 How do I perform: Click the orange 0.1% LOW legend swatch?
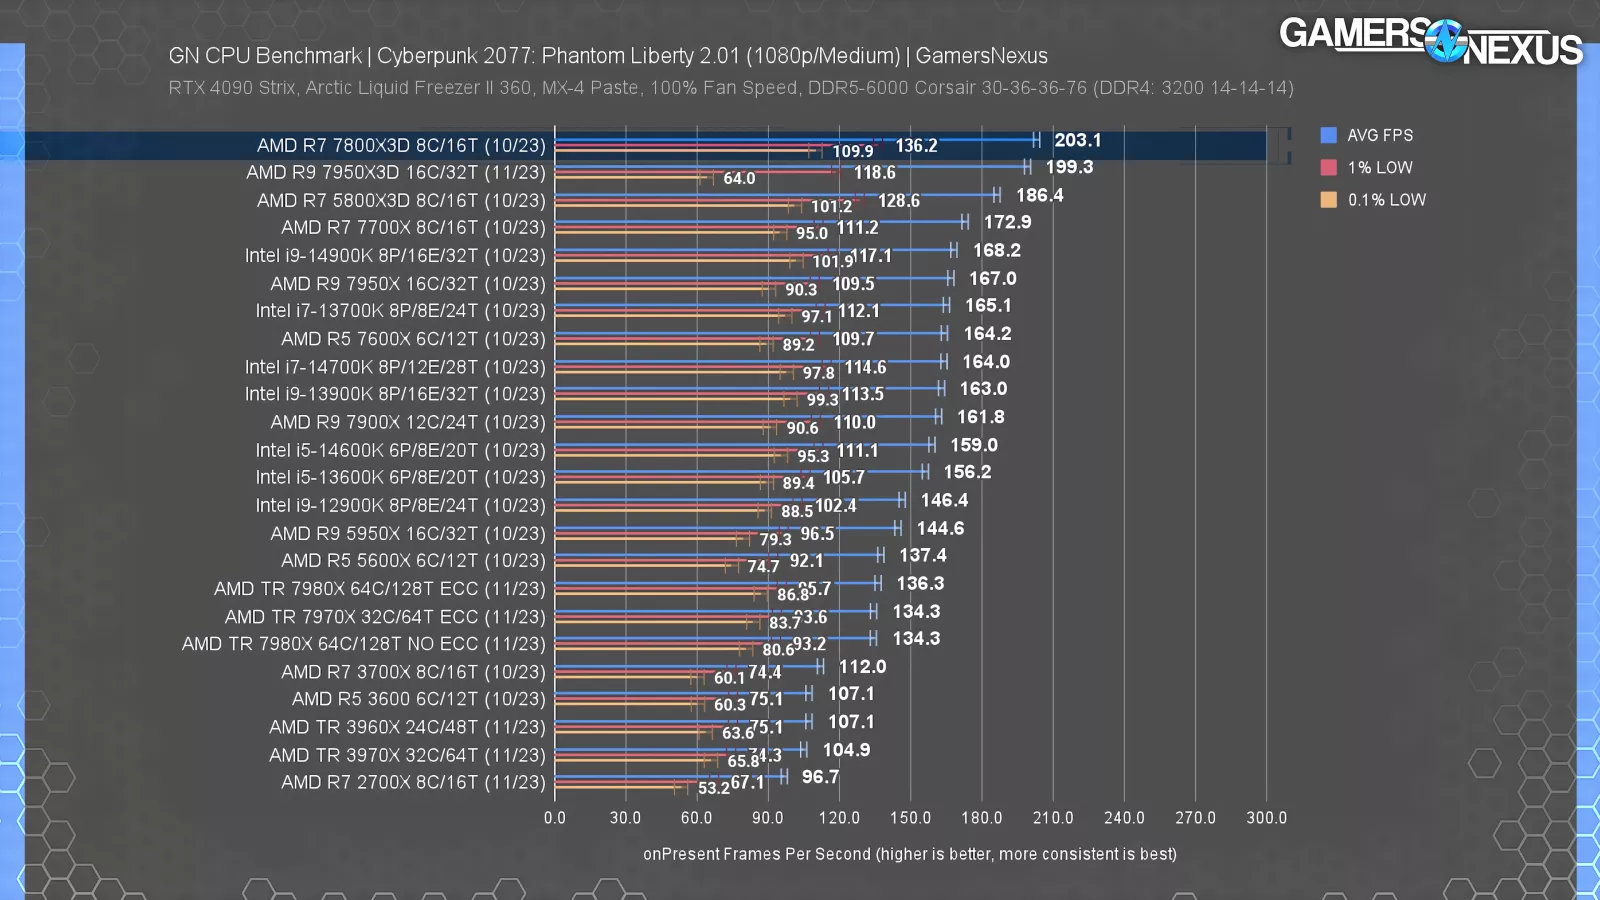(1328, 199)
